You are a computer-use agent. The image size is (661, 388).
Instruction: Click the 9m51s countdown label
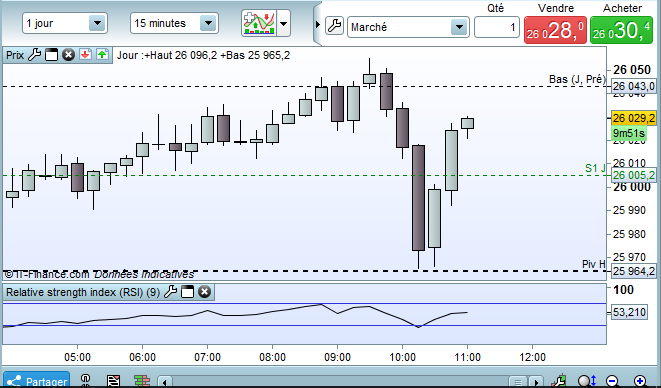coord(629,133)
